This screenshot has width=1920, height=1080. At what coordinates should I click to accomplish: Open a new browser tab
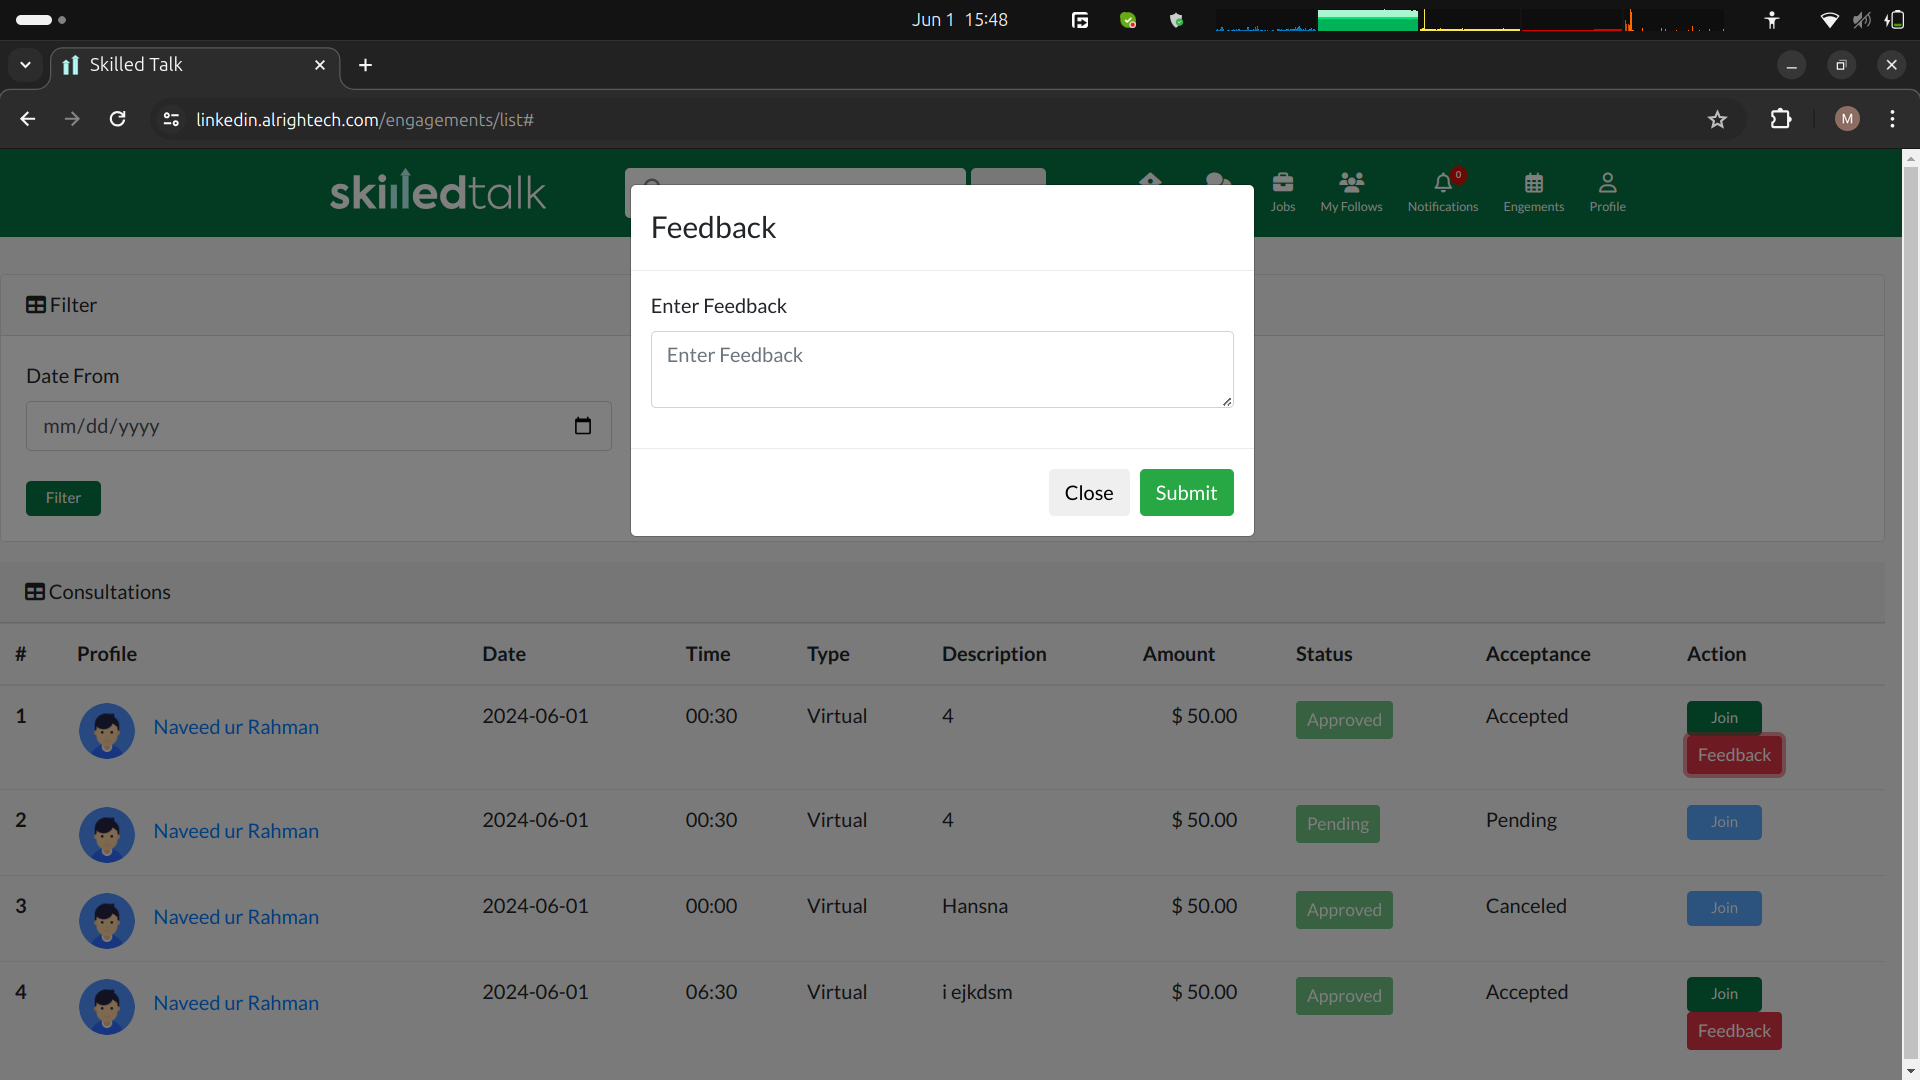pyautogui.click(x=365, y=65)
